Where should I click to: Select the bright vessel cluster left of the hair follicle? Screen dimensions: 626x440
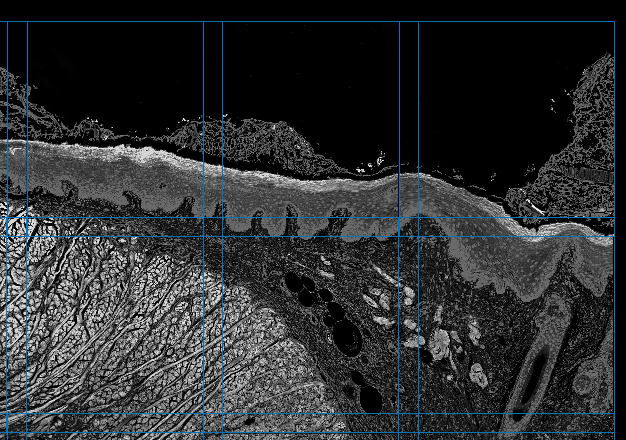pyautogui.click(x=477, y=375)
